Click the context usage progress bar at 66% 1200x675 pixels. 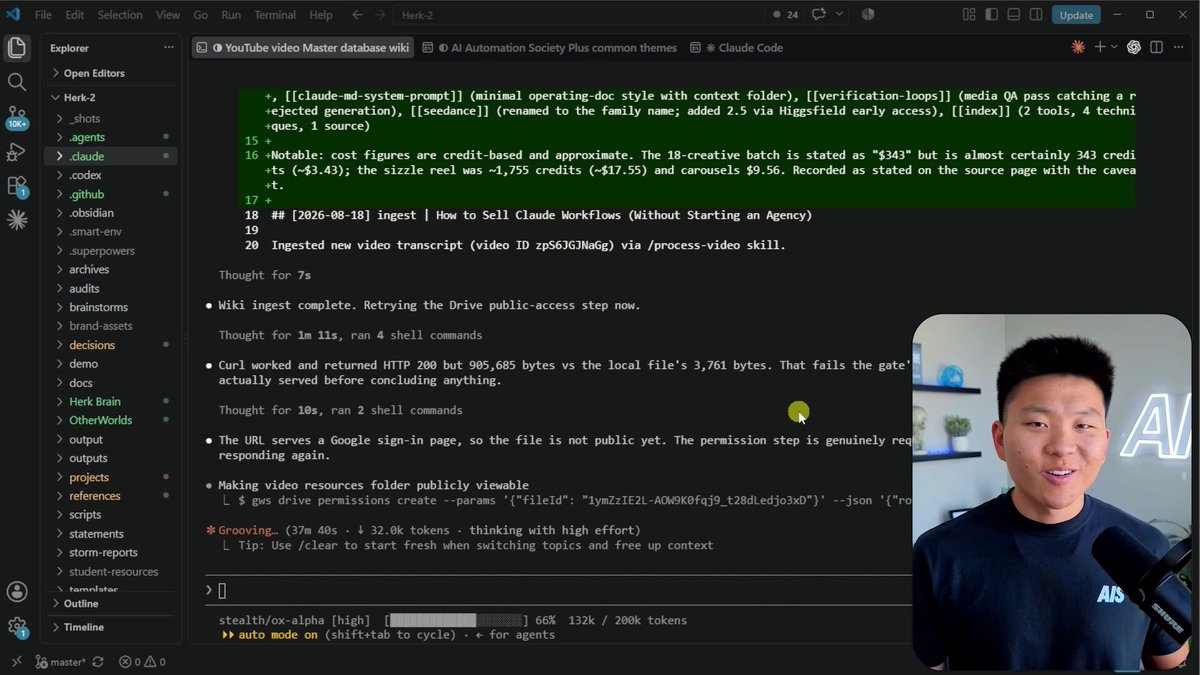tap(458, 620)
